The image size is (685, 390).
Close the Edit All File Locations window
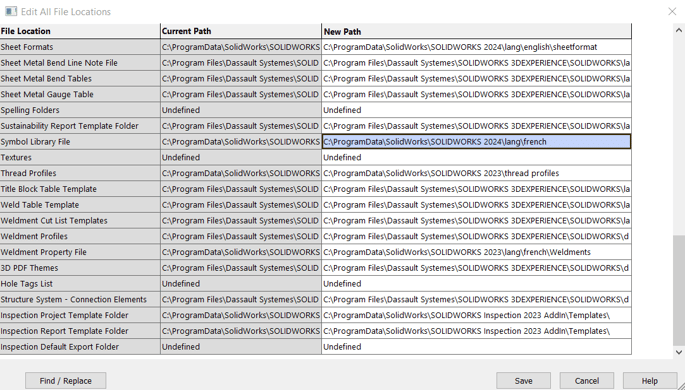(x=672, y=11)
